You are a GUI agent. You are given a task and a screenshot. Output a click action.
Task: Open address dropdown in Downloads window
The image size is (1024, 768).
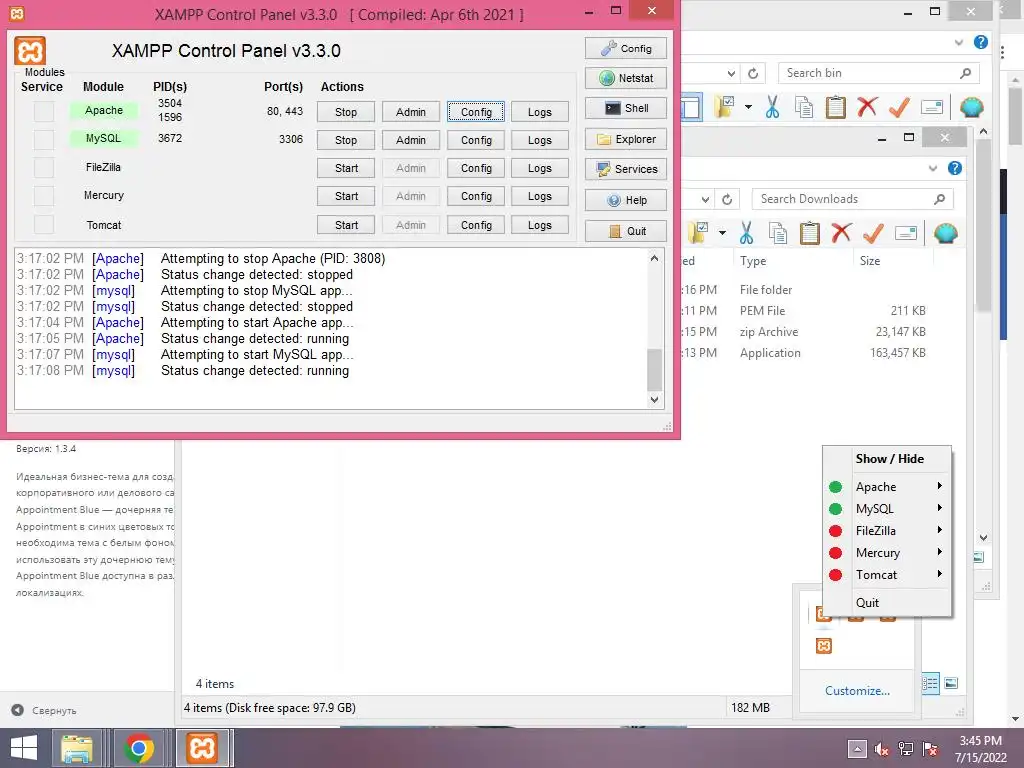click(705, 200)
